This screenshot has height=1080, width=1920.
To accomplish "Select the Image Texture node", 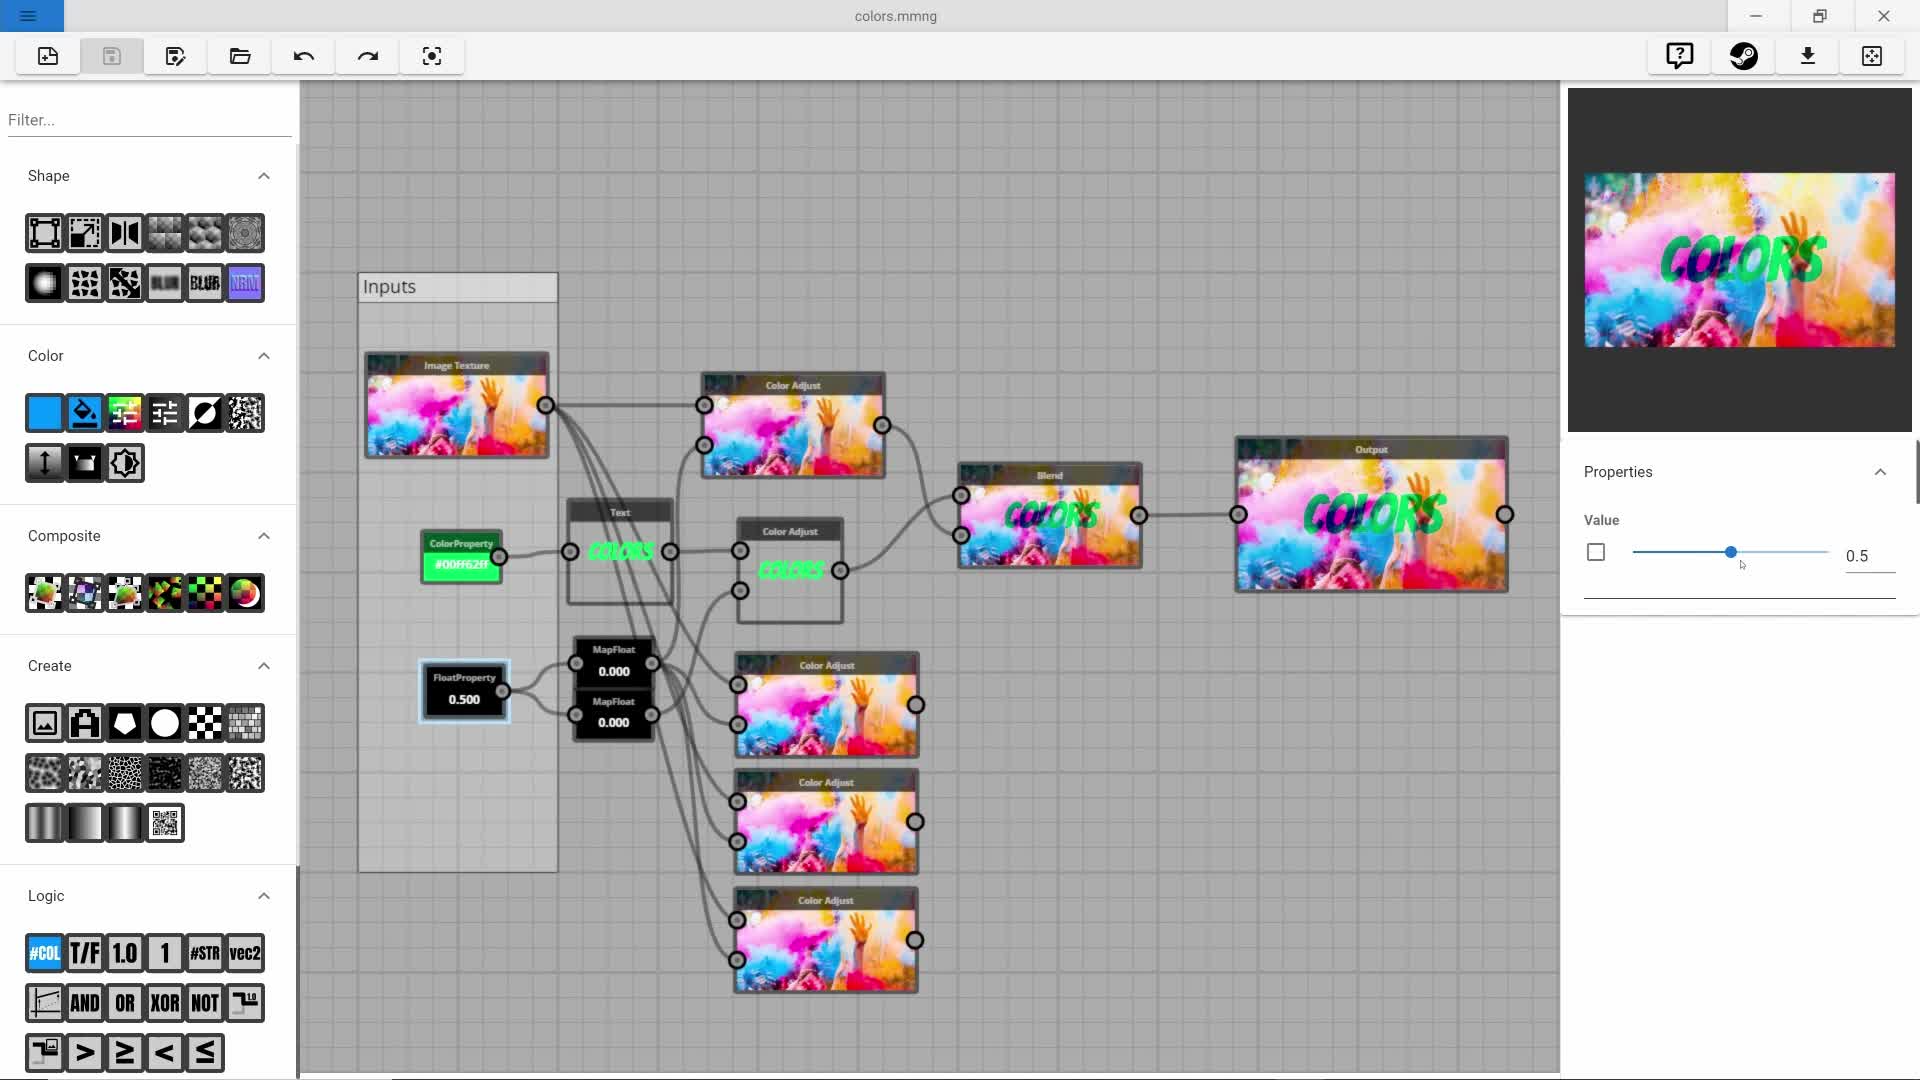I will tap(456, 405).
